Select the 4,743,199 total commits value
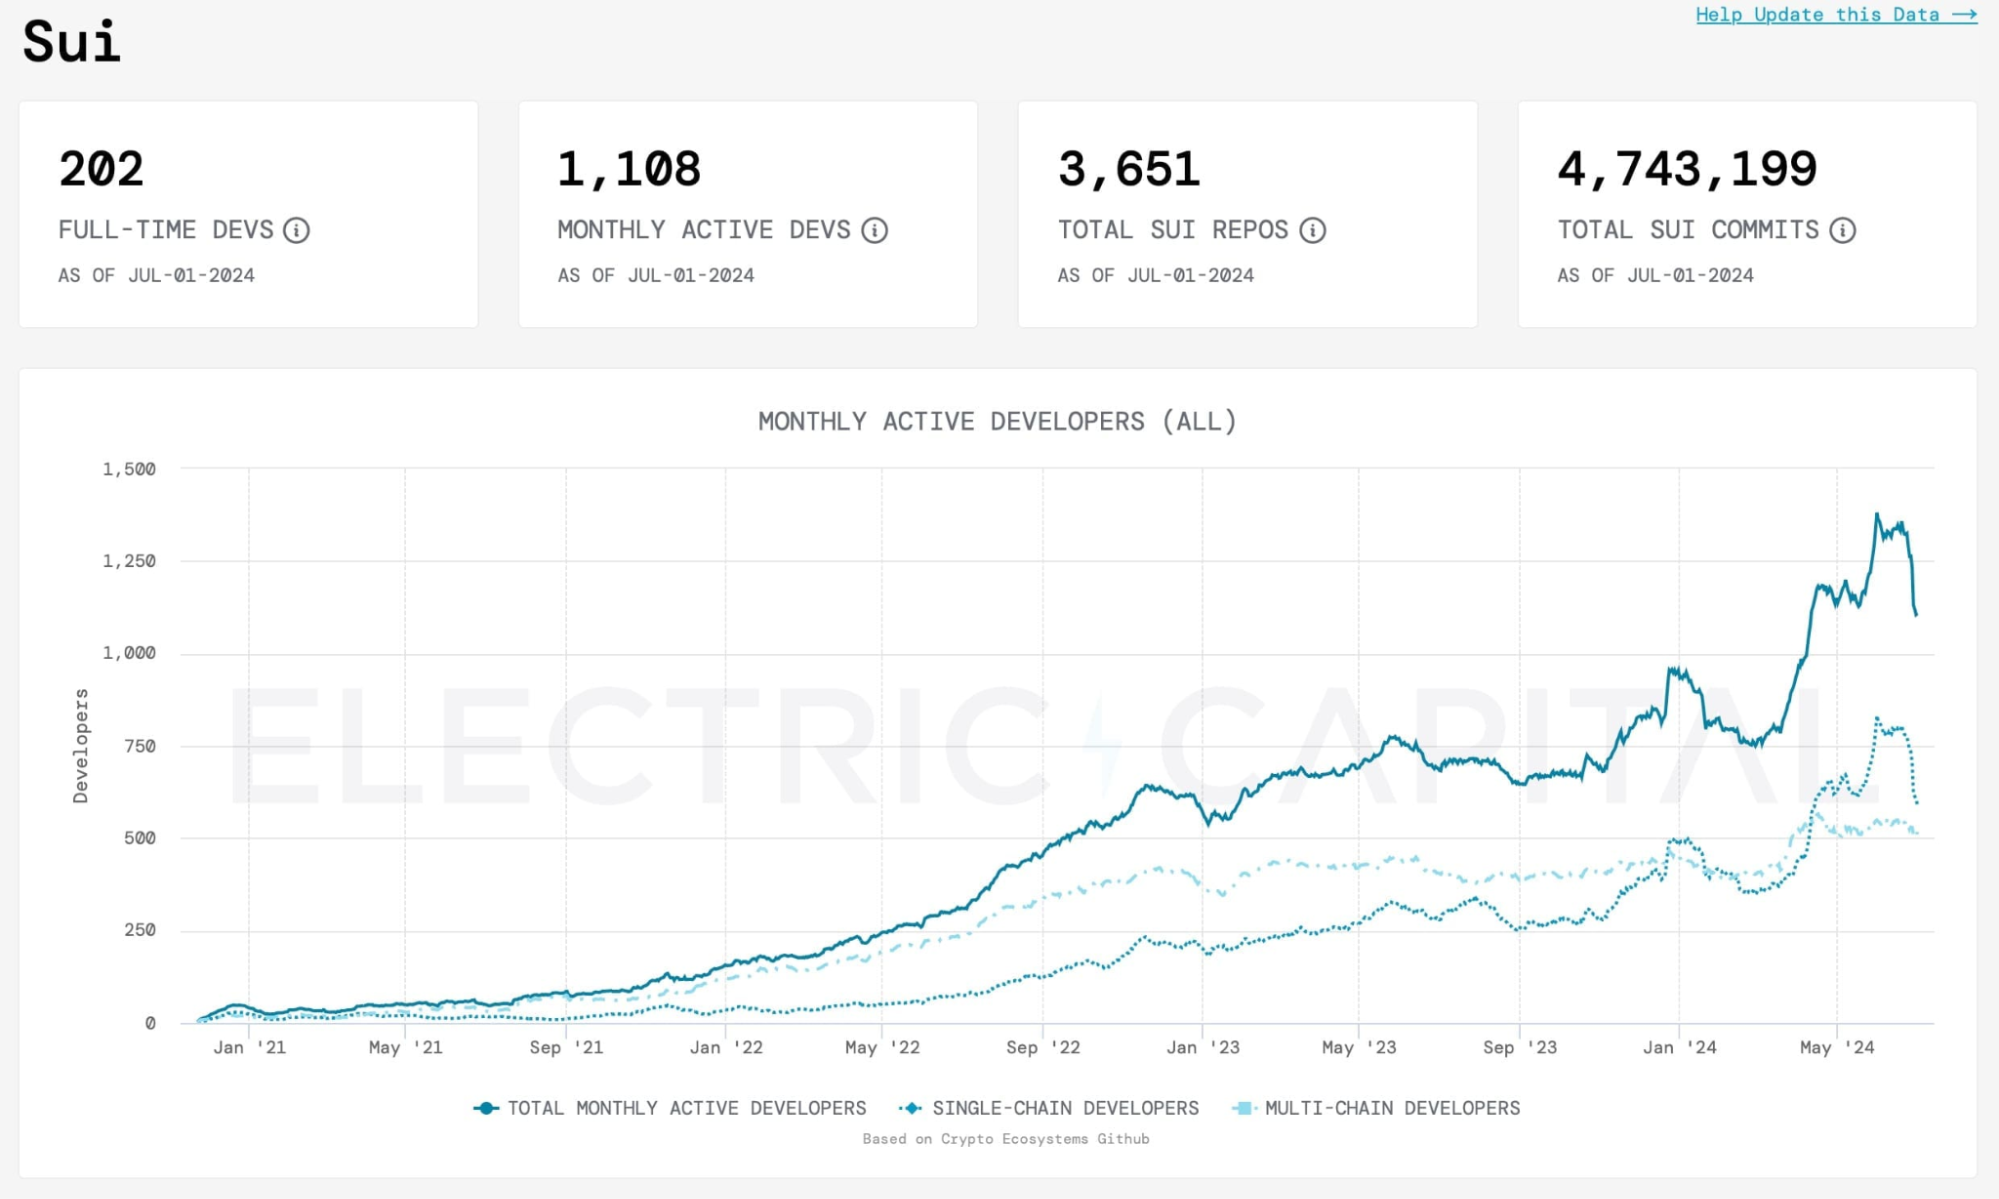1999x1199 pixels. click(x=1687, y=169)
